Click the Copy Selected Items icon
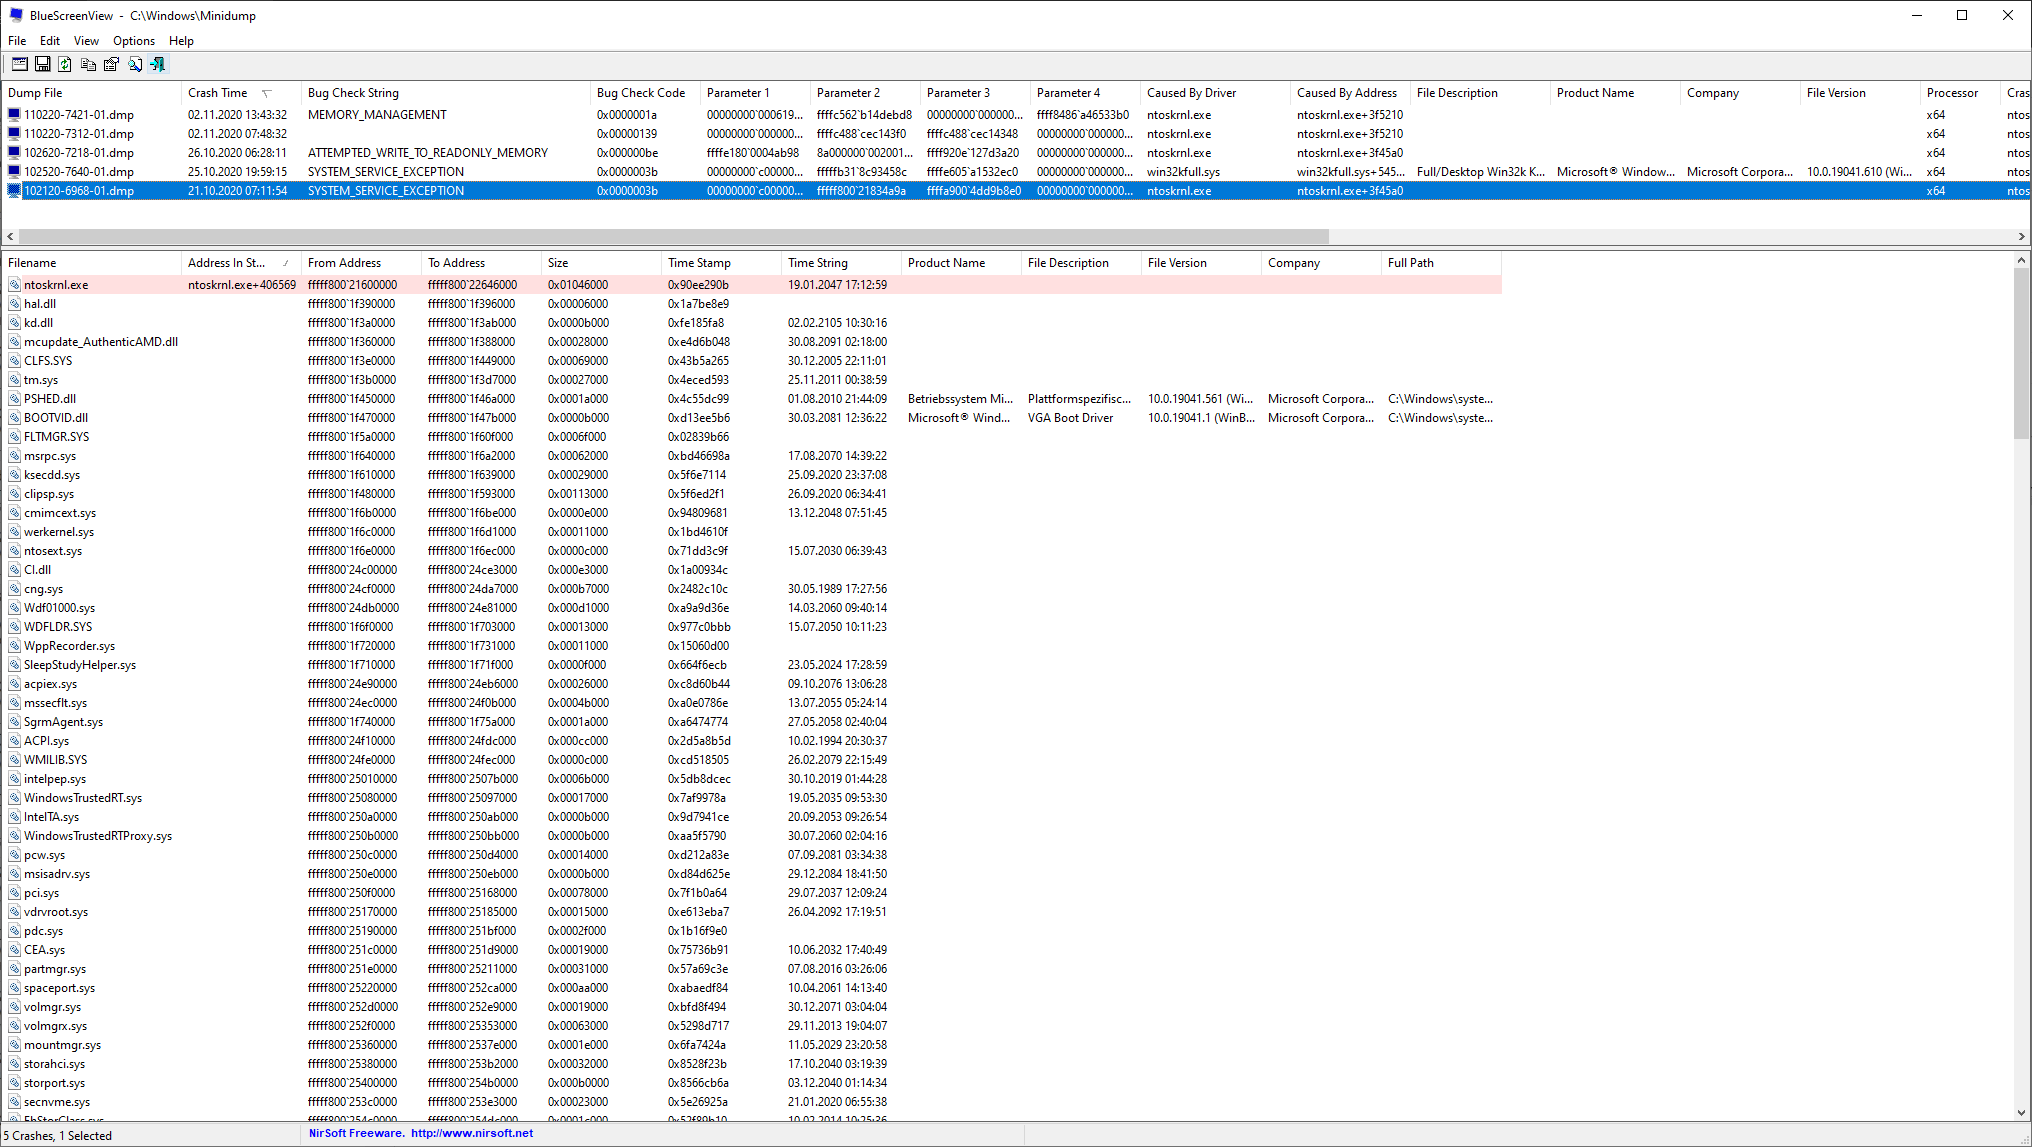Viewport: 2032px width, 1147px height. pyautogui.click(x=88, y=64)
